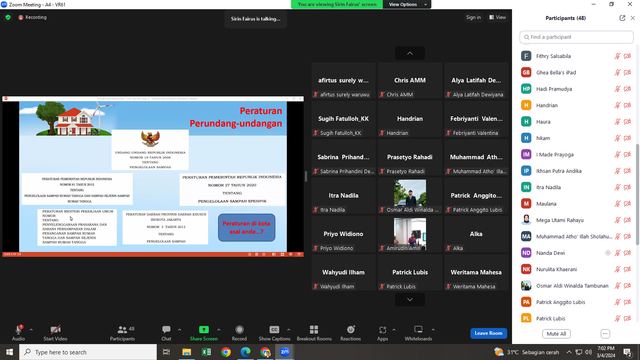Toggle mute icon for Haura
The height and width of the screenshot is (360, 640).
coord(618,122)
